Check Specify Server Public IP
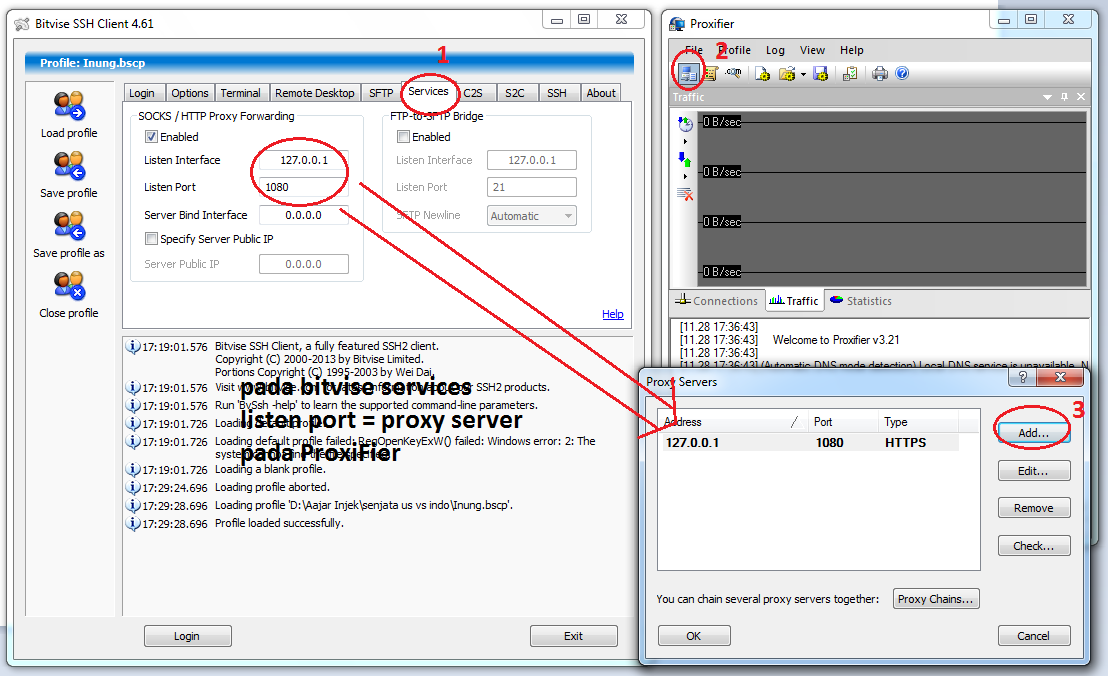Image resolution: width=1108 pixels, height=676 pixels. point(151,239)
